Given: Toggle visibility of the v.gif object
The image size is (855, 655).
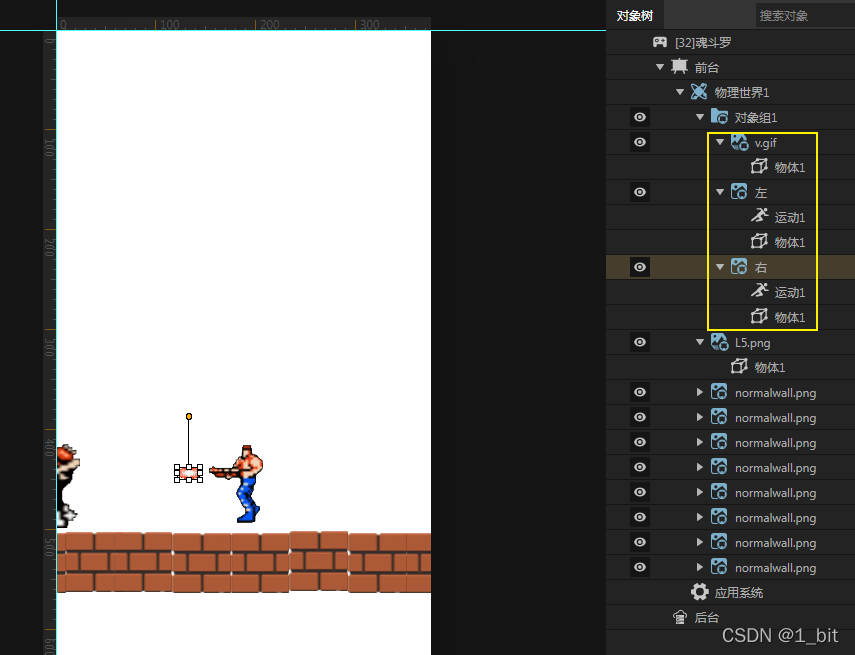Looking at the screenshot, I should tap(640, 142).
